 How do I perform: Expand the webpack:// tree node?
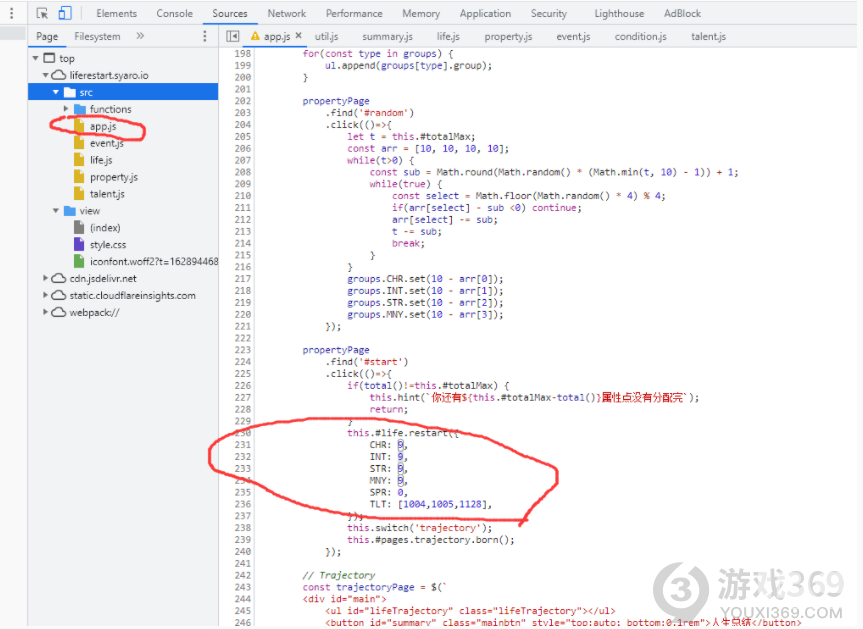[x=46, y=312]
